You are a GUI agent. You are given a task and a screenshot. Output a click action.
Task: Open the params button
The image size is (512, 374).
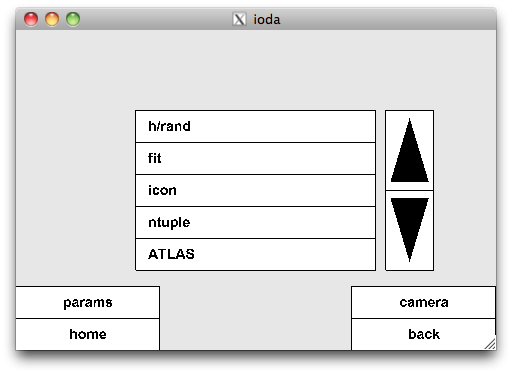[x=88, y=302]
